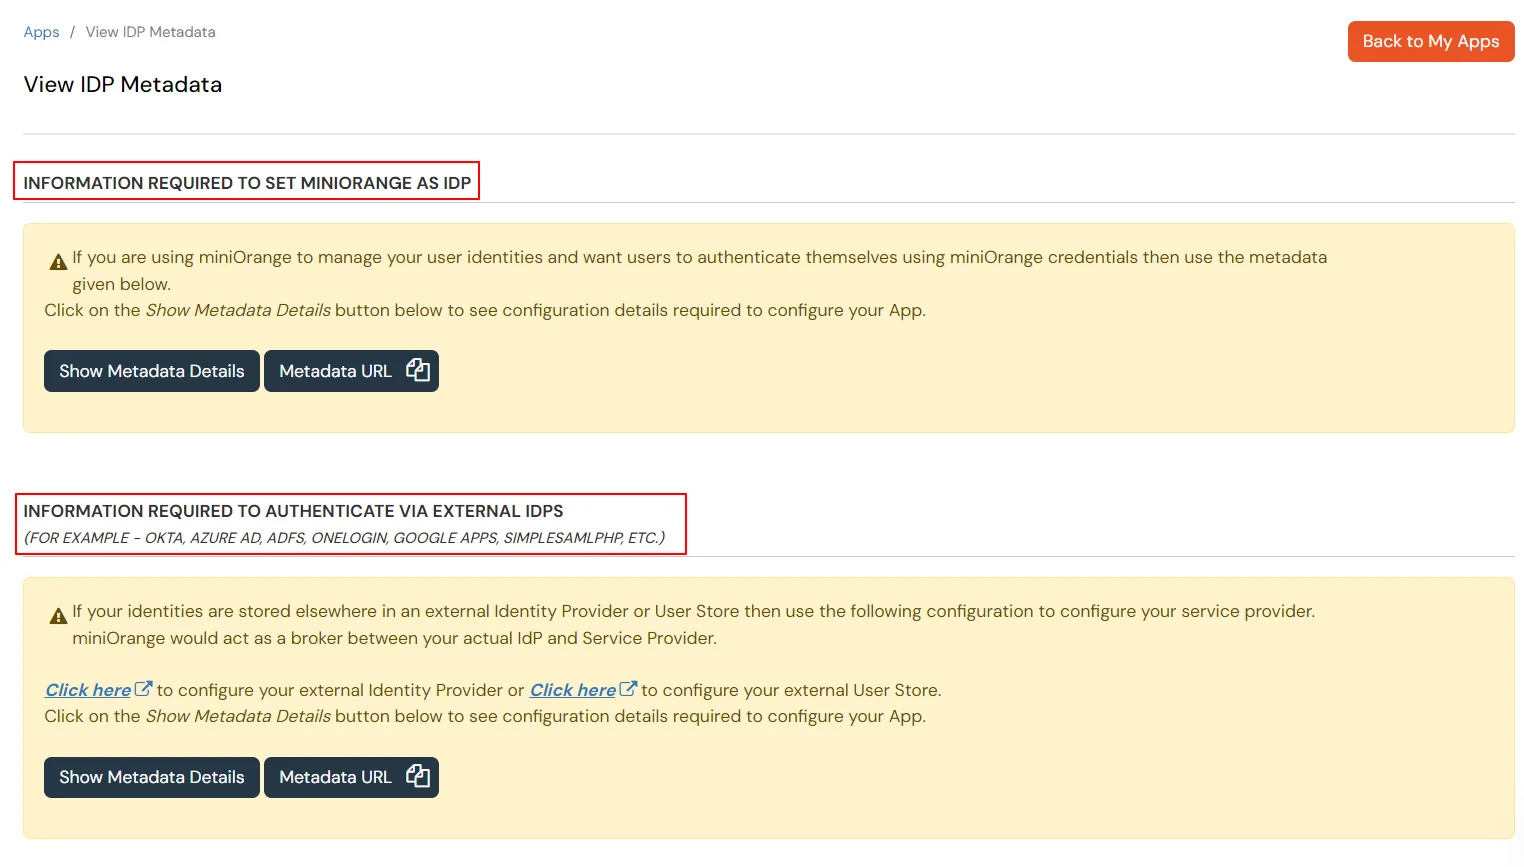Click the external link icon after the first Click here
This screenshot has width=1524, height=867.
(x=142, y=688)
